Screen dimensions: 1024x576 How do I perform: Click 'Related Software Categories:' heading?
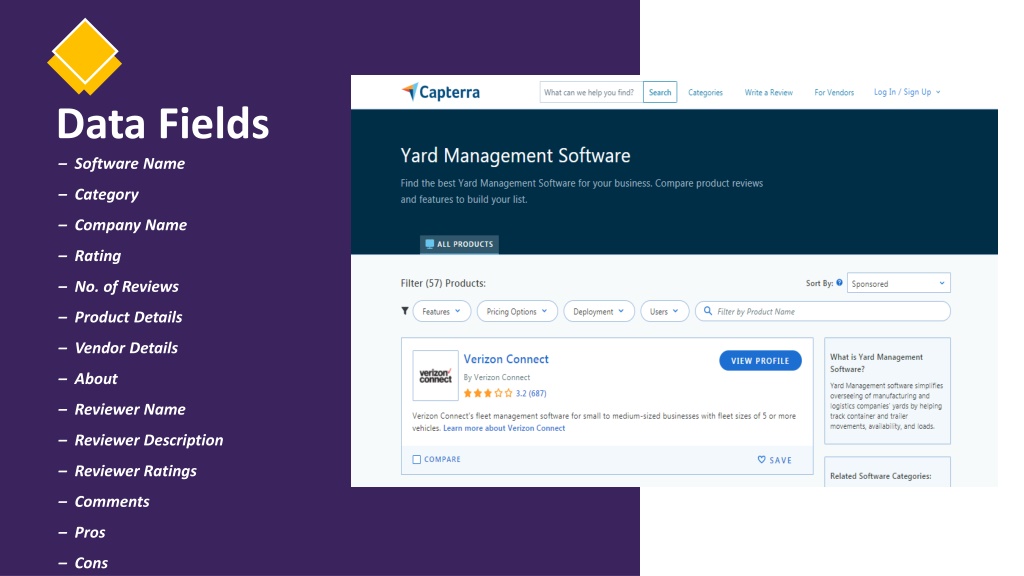(880, 476)
